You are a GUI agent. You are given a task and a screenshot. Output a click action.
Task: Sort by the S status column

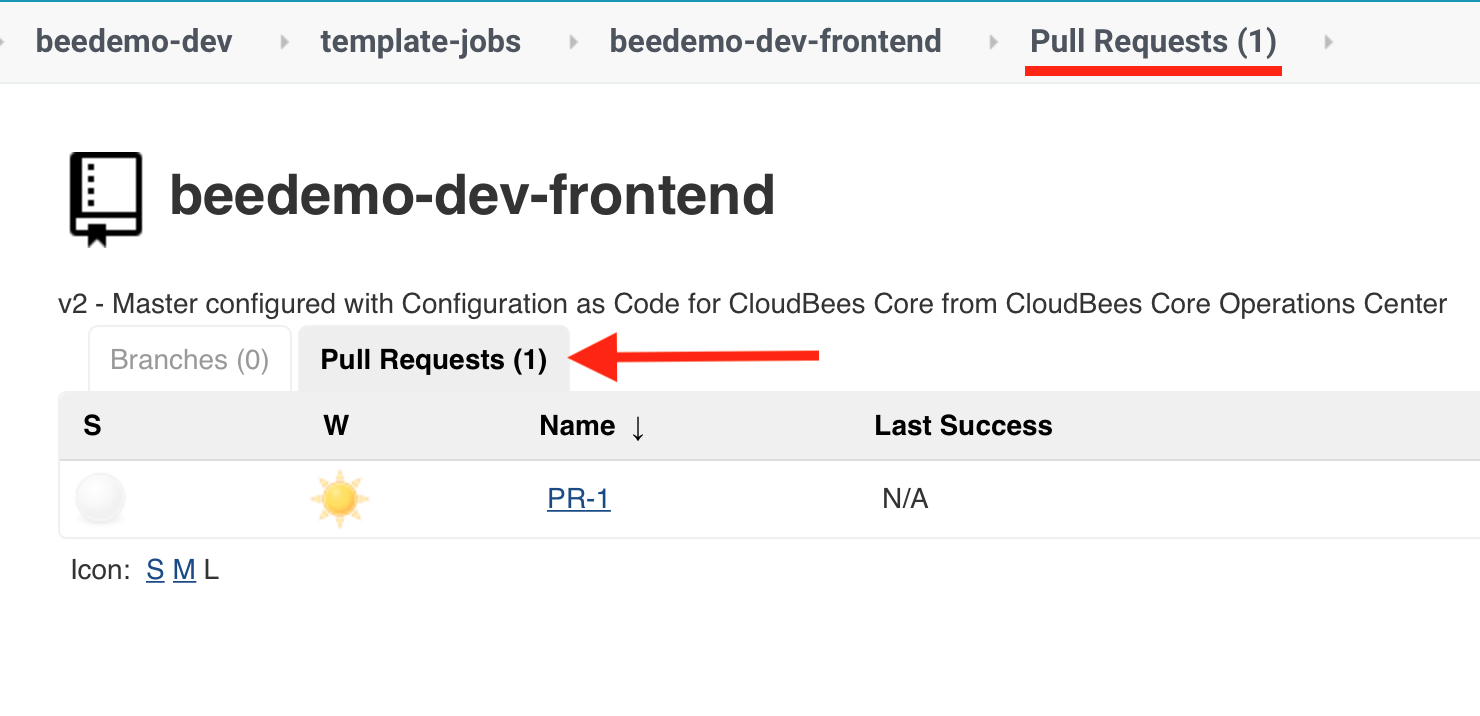[93, 426]
